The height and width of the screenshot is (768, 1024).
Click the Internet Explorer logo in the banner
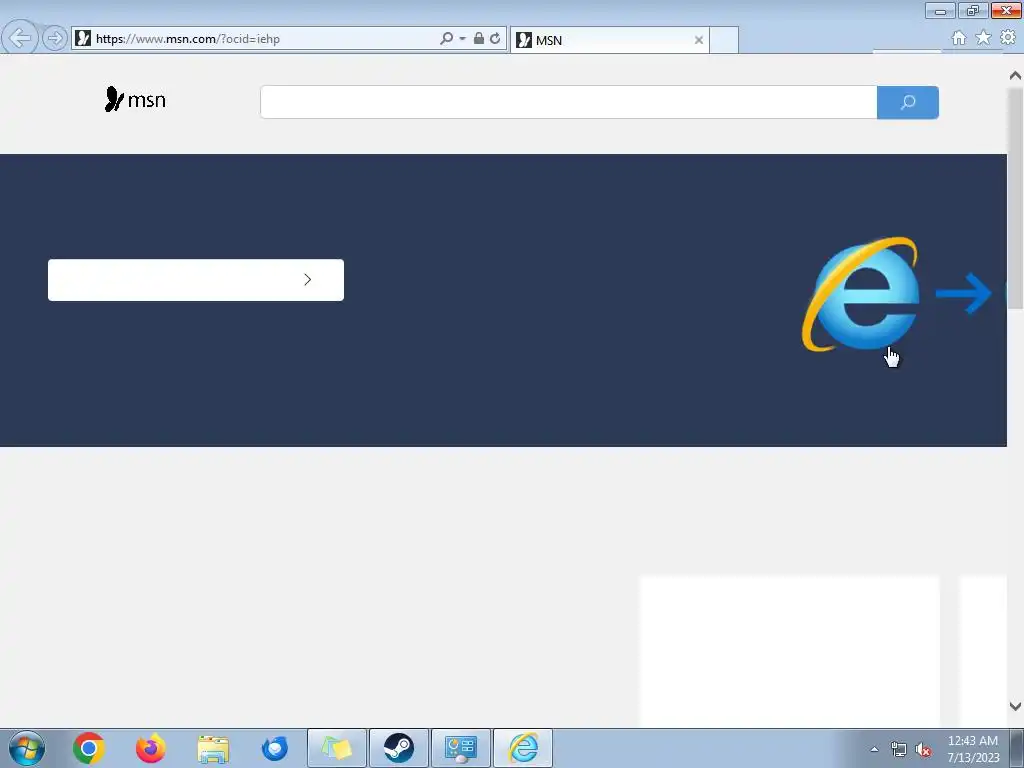[861, 294]
